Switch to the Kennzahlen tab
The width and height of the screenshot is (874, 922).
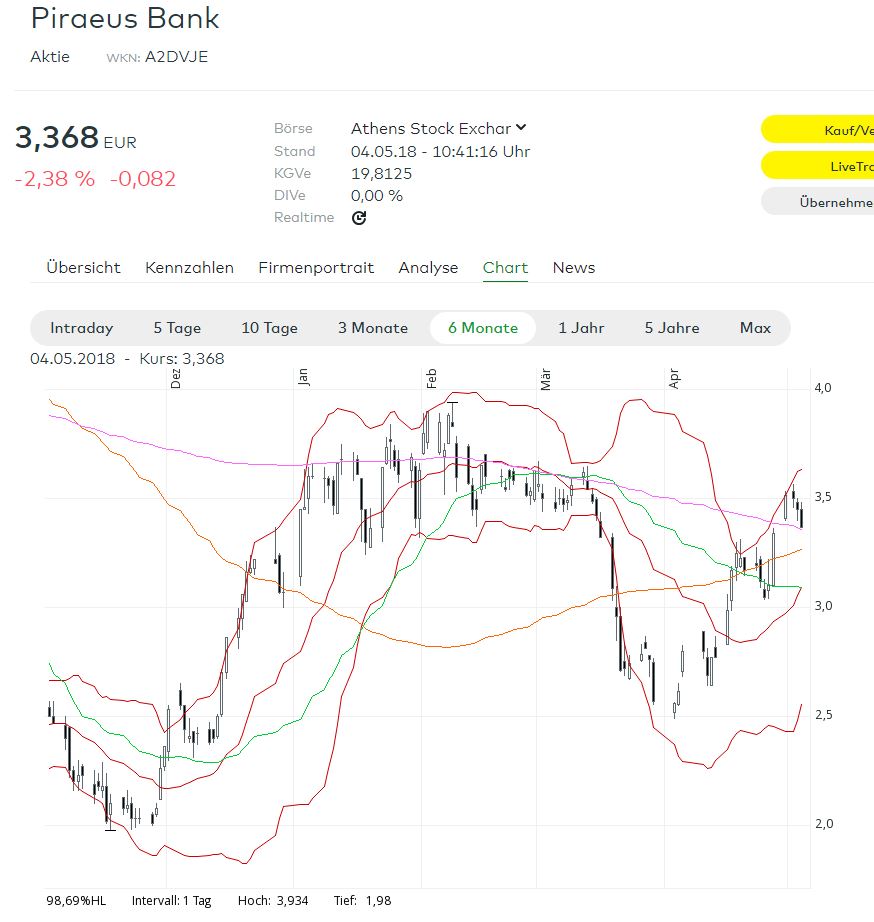(x=190, y=267)
